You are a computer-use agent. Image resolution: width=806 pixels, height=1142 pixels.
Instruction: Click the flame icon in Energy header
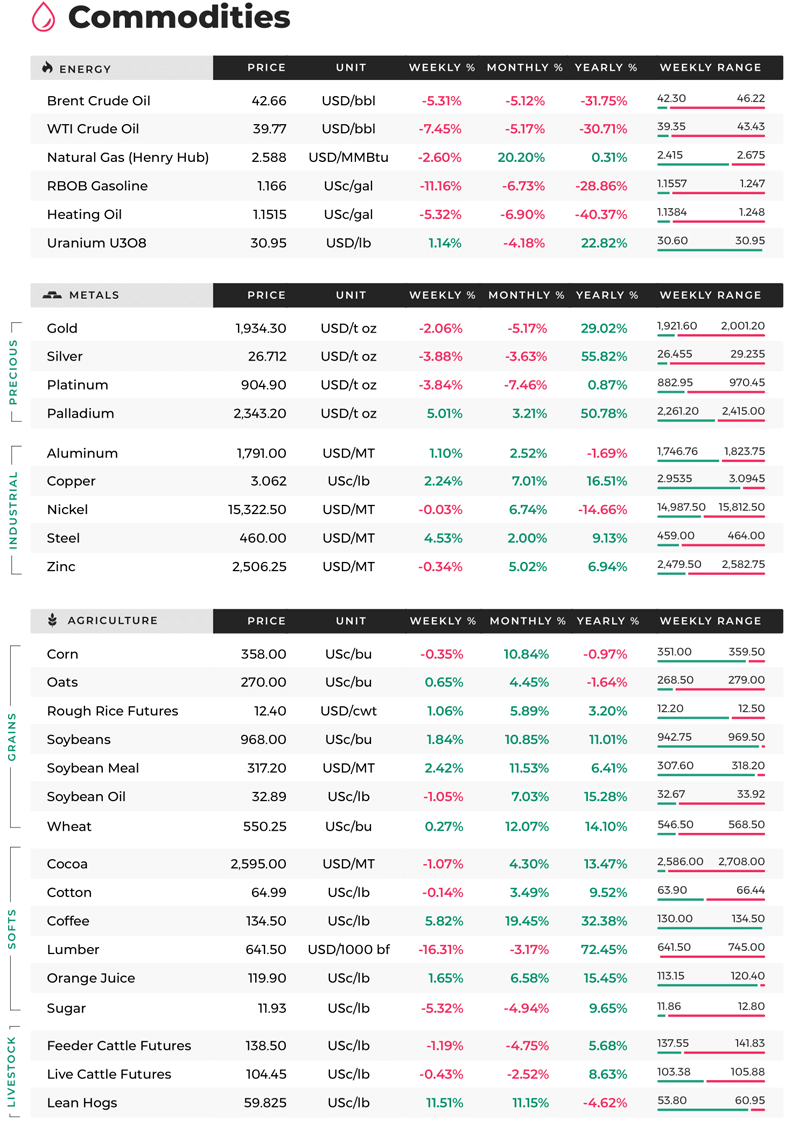(47, 68)
